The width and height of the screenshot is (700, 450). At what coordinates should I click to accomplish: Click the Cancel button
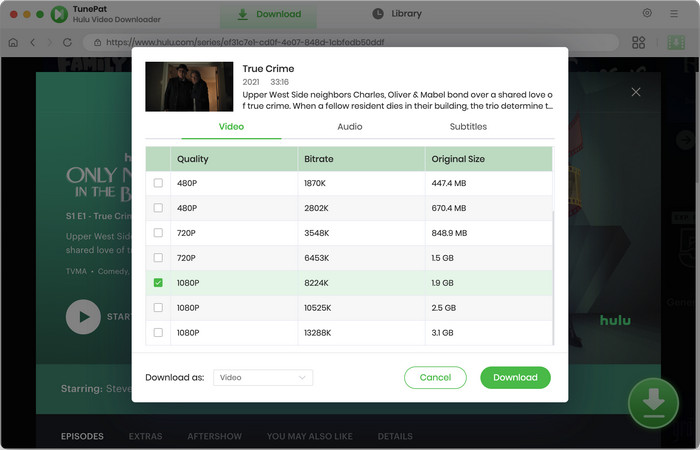click(x=435, y=378)
